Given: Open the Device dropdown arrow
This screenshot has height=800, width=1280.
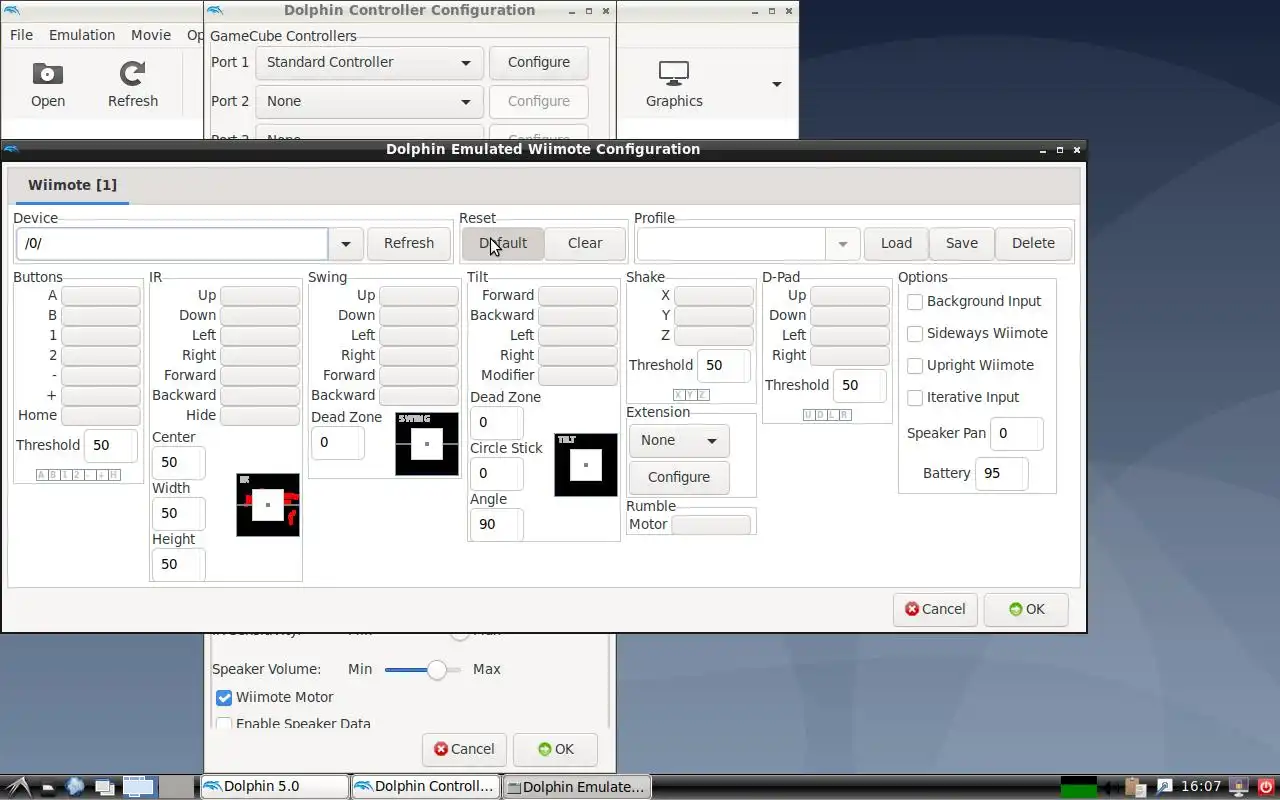Looking at the screenshot, I should click(346, 243).
